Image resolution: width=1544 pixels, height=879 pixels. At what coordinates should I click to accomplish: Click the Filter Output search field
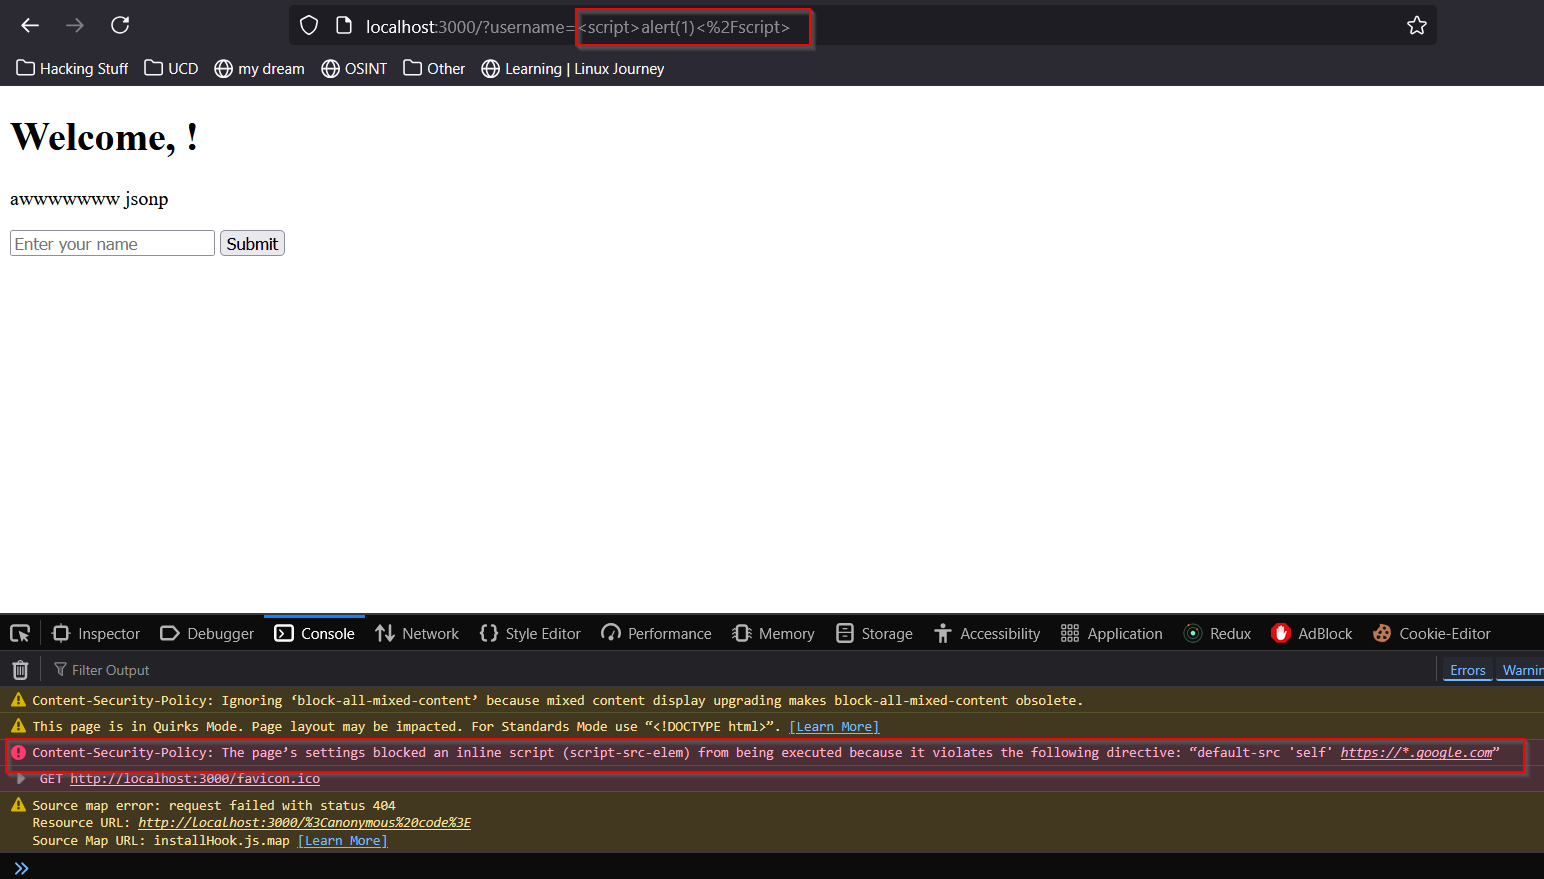[x=740, y=670]
